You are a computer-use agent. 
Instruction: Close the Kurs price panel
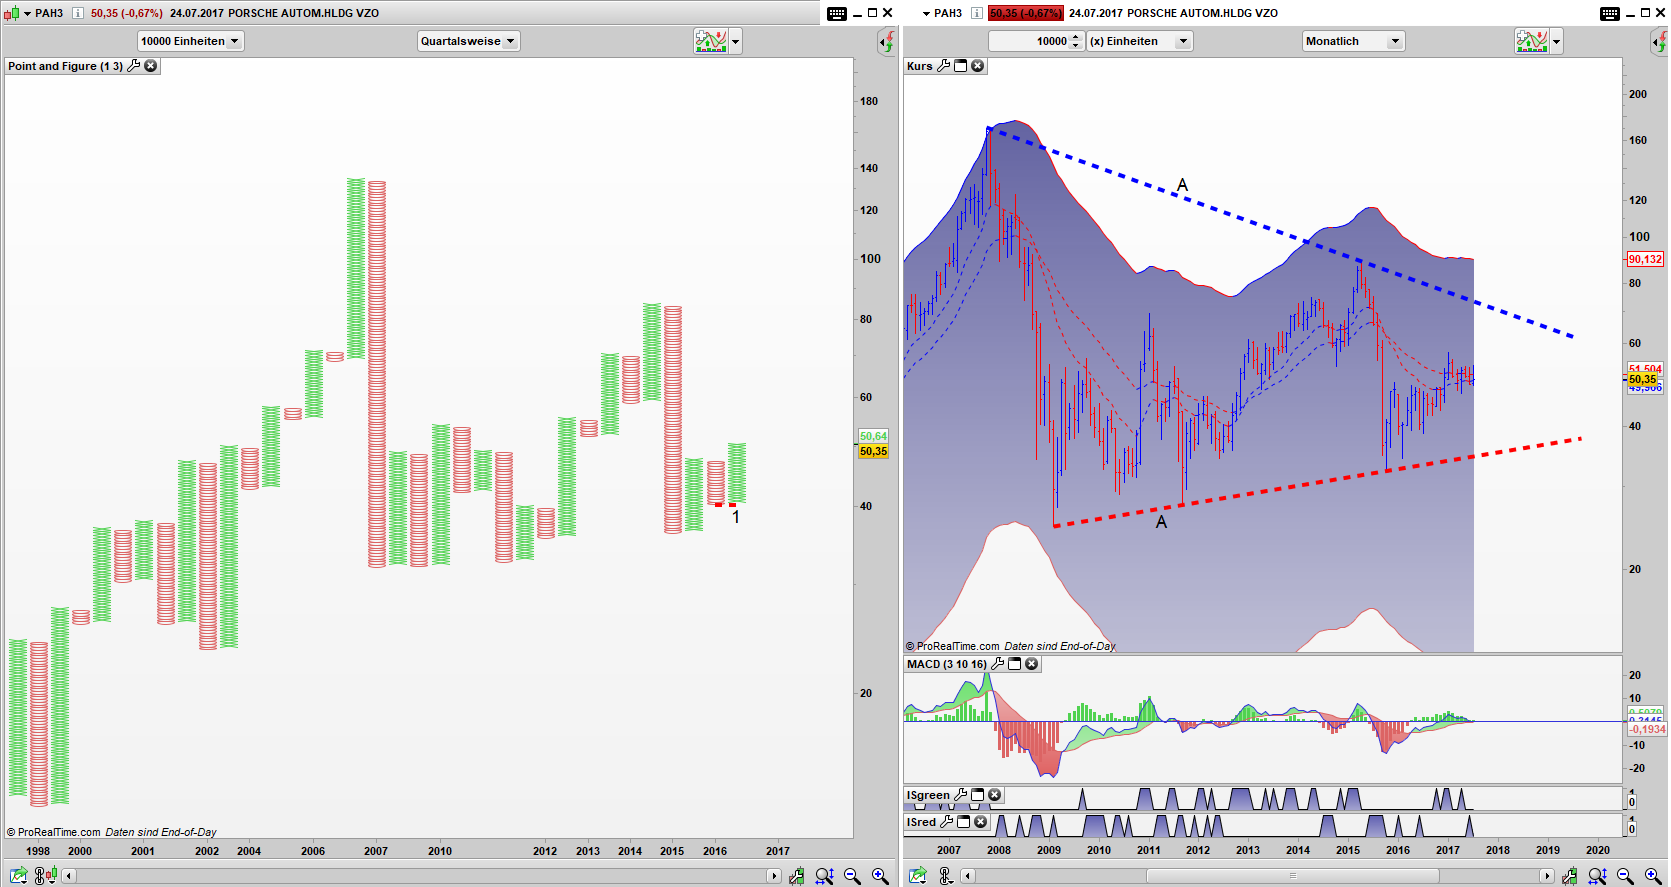[x=978, y=66]
